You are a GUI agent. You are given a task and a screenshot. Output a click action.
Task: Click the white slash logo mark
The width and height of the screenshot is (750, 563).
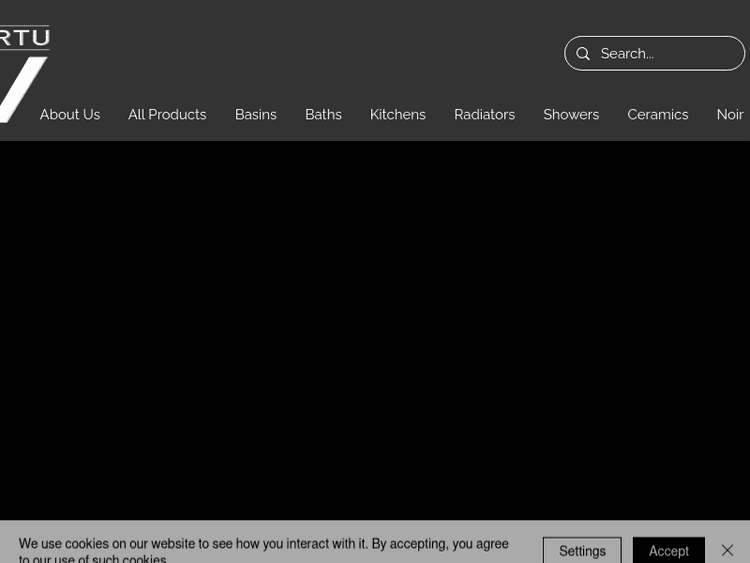point(22,89)
